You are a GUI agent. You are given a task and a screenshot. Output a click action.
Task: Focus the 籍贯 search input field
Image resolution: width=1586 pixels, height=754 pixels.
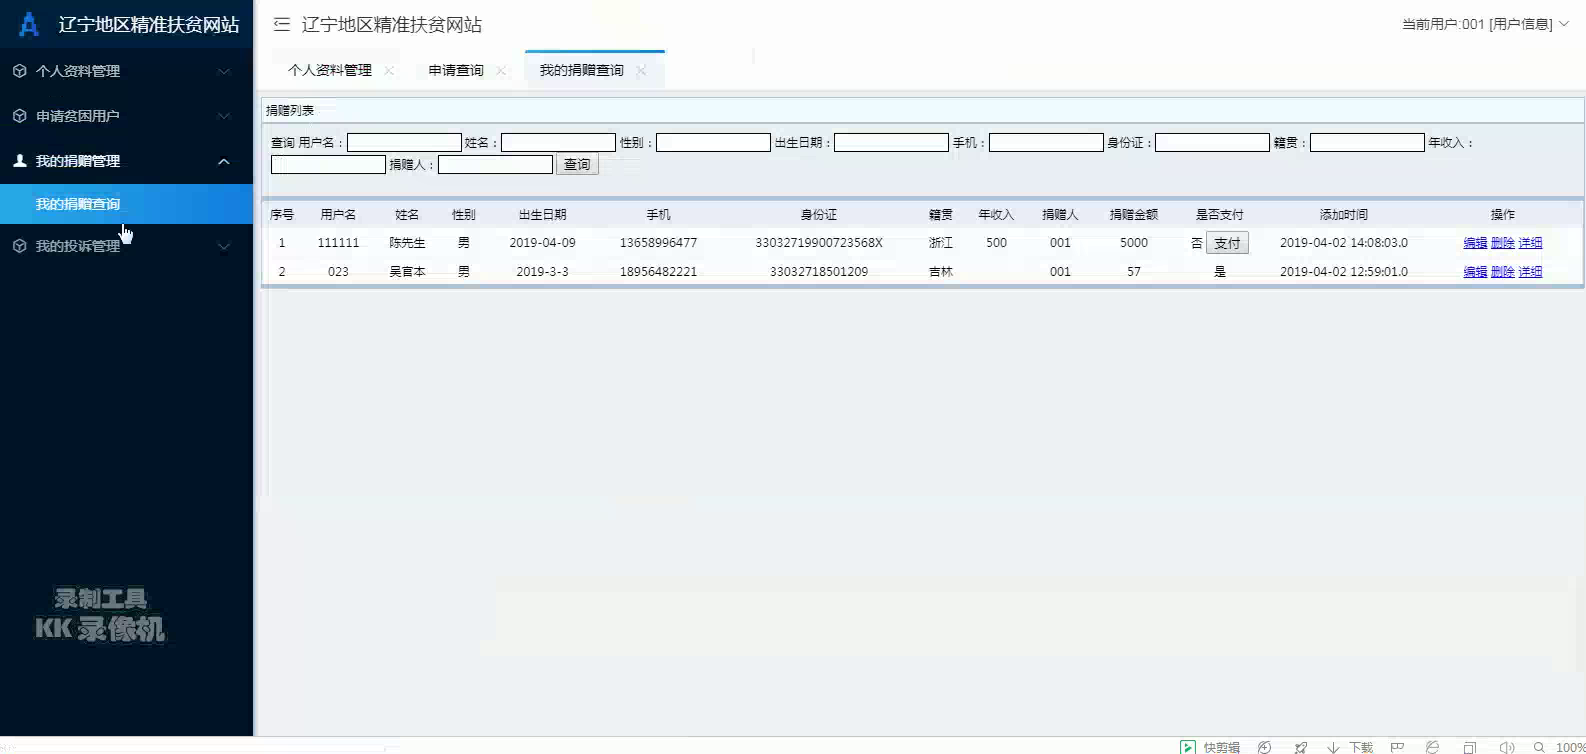1367,143
